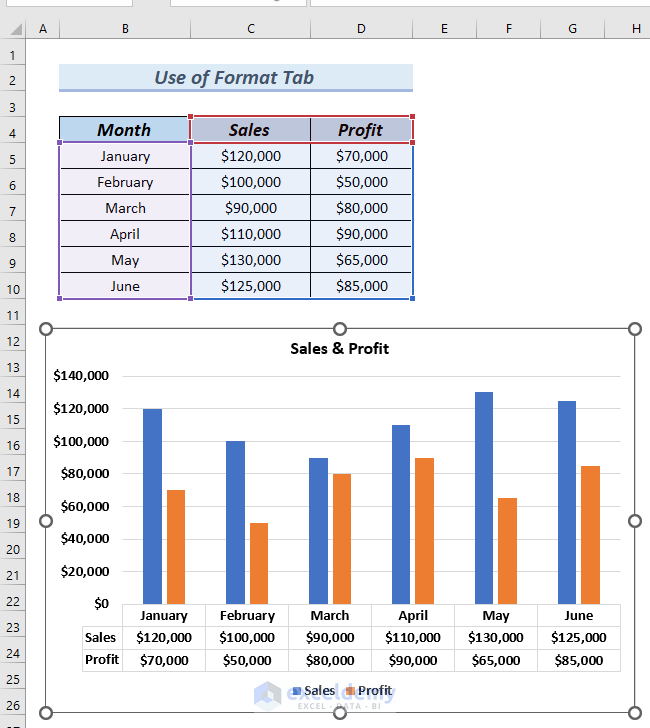Click the Month header cell

click(x=124, y=130)
